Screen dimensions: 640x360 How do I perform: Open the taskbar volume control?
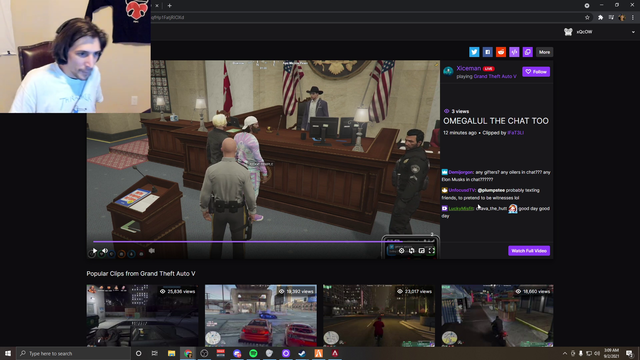[x=597, y=353]
